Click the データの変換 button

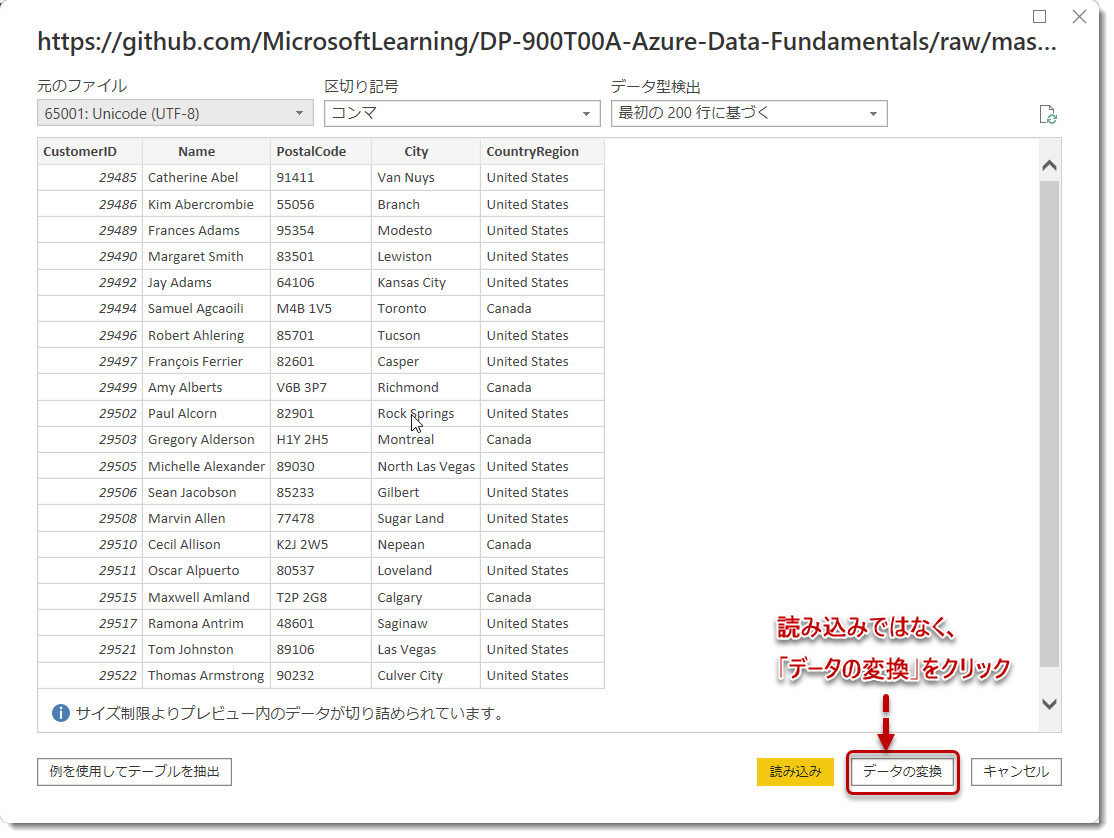point(902,772)
